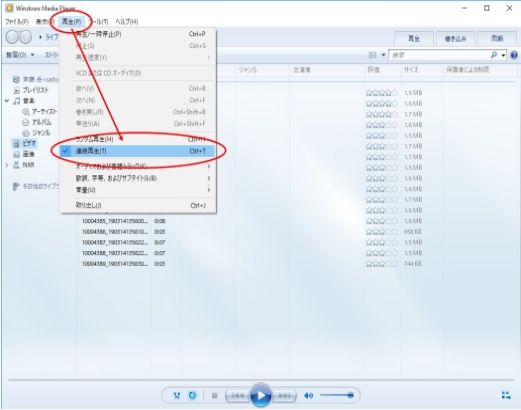This screenshot has width=521, height=410.
Task: Select file row 10004386_190314135610
Action: coord(115,232)
